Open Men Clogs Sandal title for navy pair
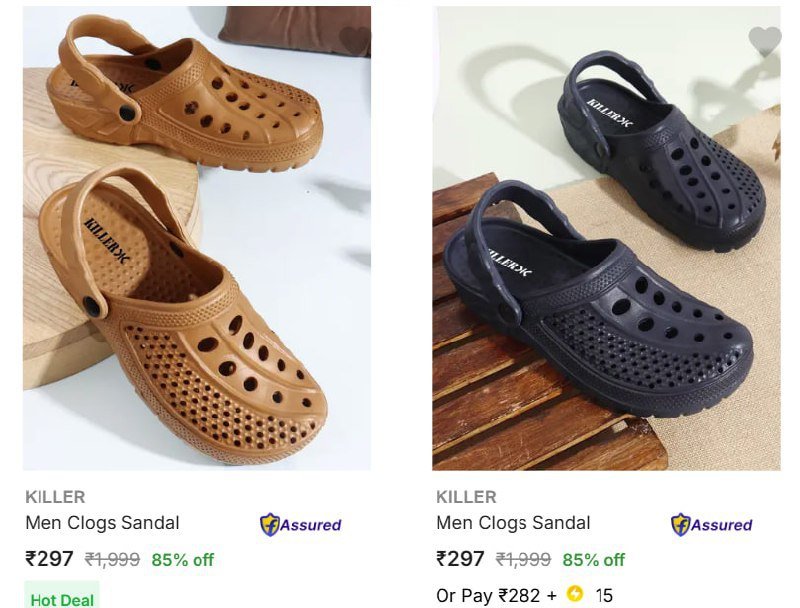Image resolution: width=800 pixels, height=608 pixels. pos(513,523)
